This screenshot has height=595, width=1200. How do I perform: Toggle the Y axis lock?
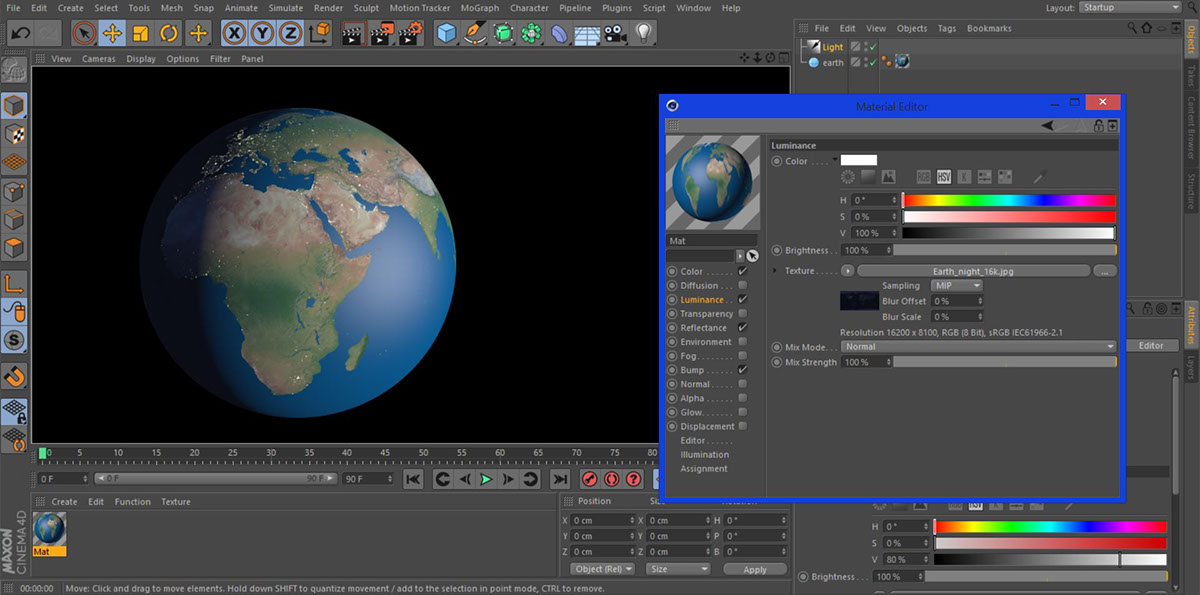[262, 33]
